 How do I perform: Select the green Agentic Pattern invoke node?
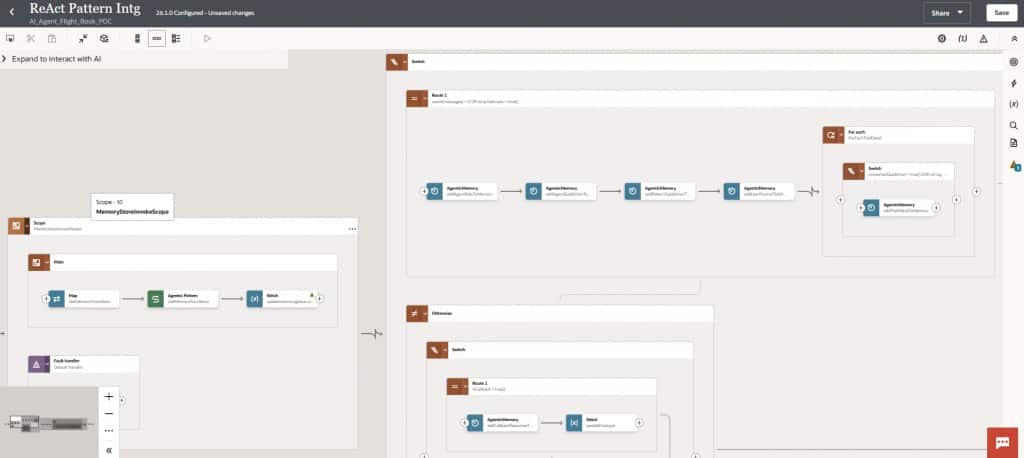click(x=183, y=299)
